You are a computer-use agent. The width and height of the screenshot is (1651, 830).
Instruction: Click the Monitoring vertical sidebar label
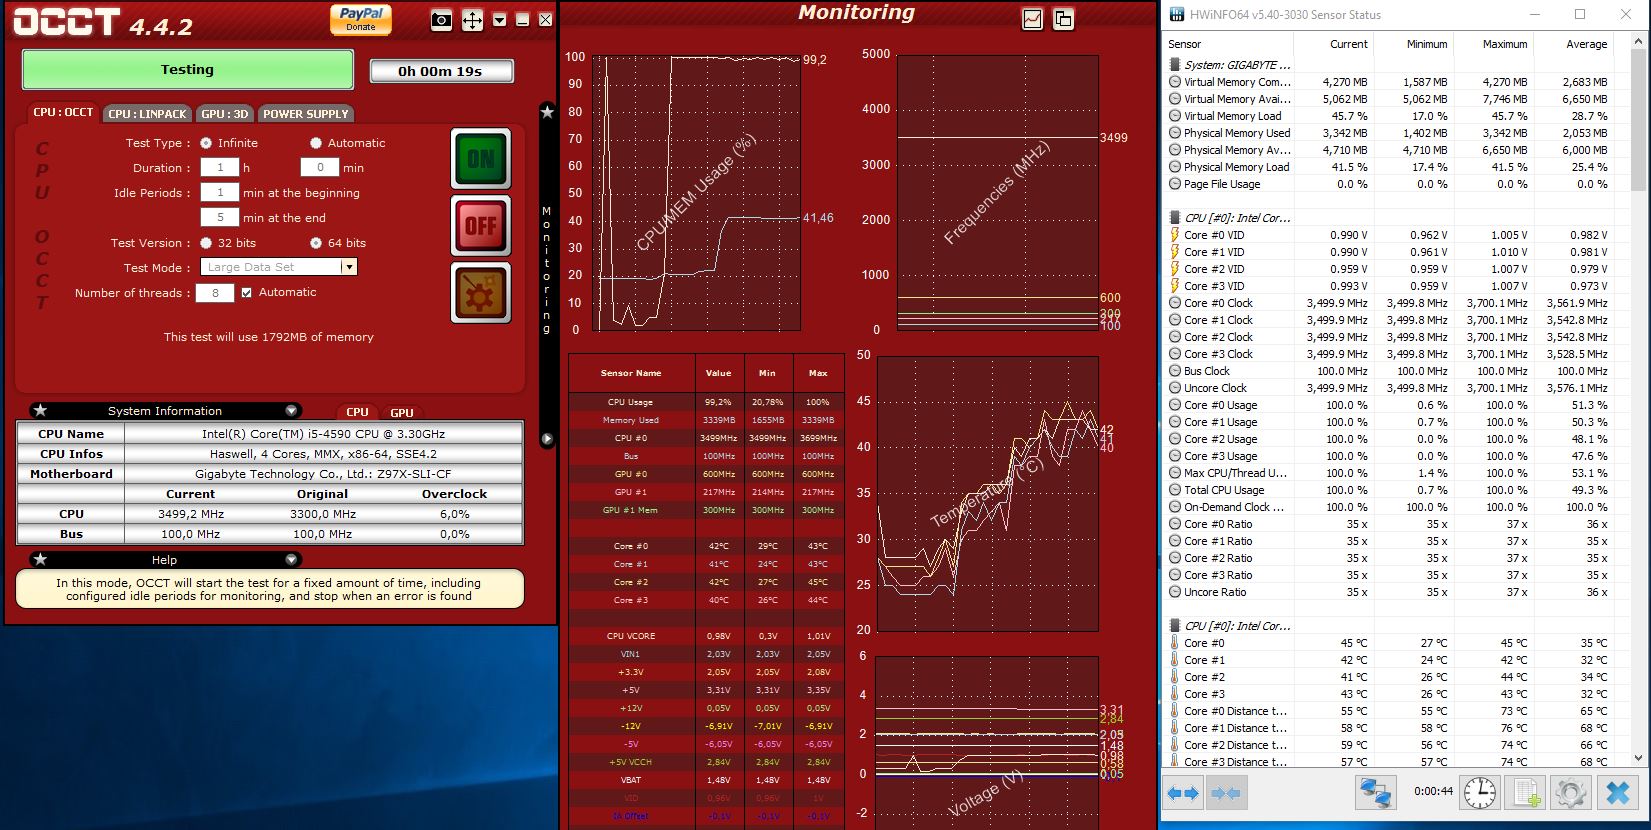(546, 270)
